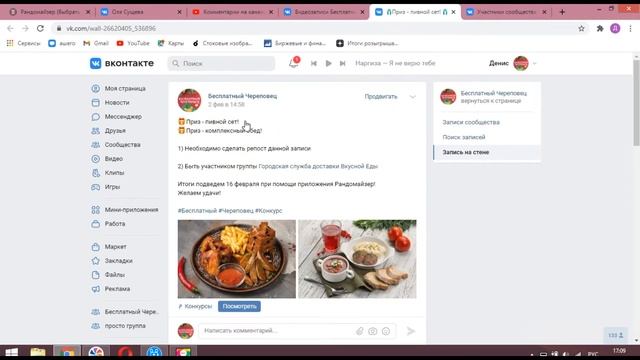
Task: Open the browser extensions puzzle icon
Action: click(x=600, y=28)
